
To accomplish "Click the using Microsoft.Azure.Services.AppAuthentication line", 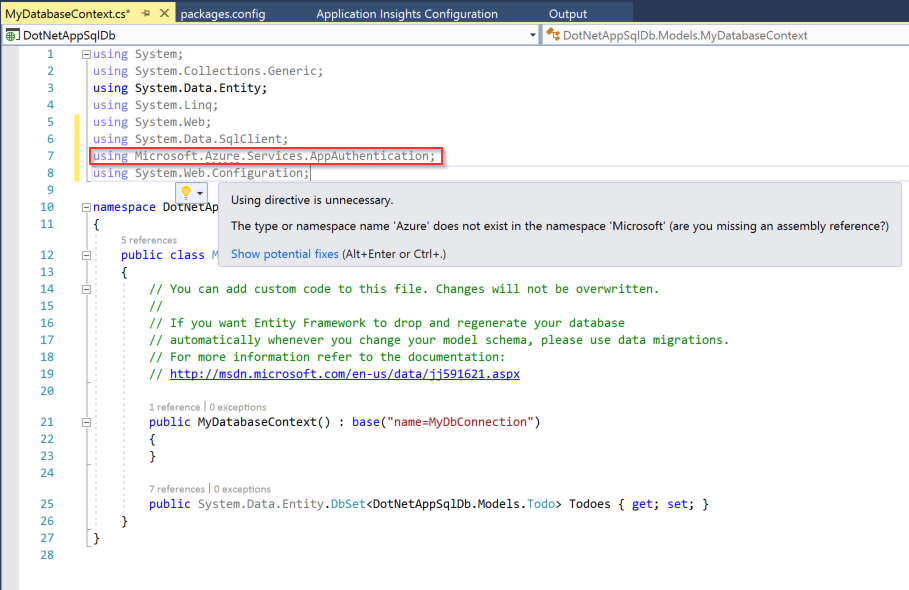I will pyautogui.click(x=264, y=156).
